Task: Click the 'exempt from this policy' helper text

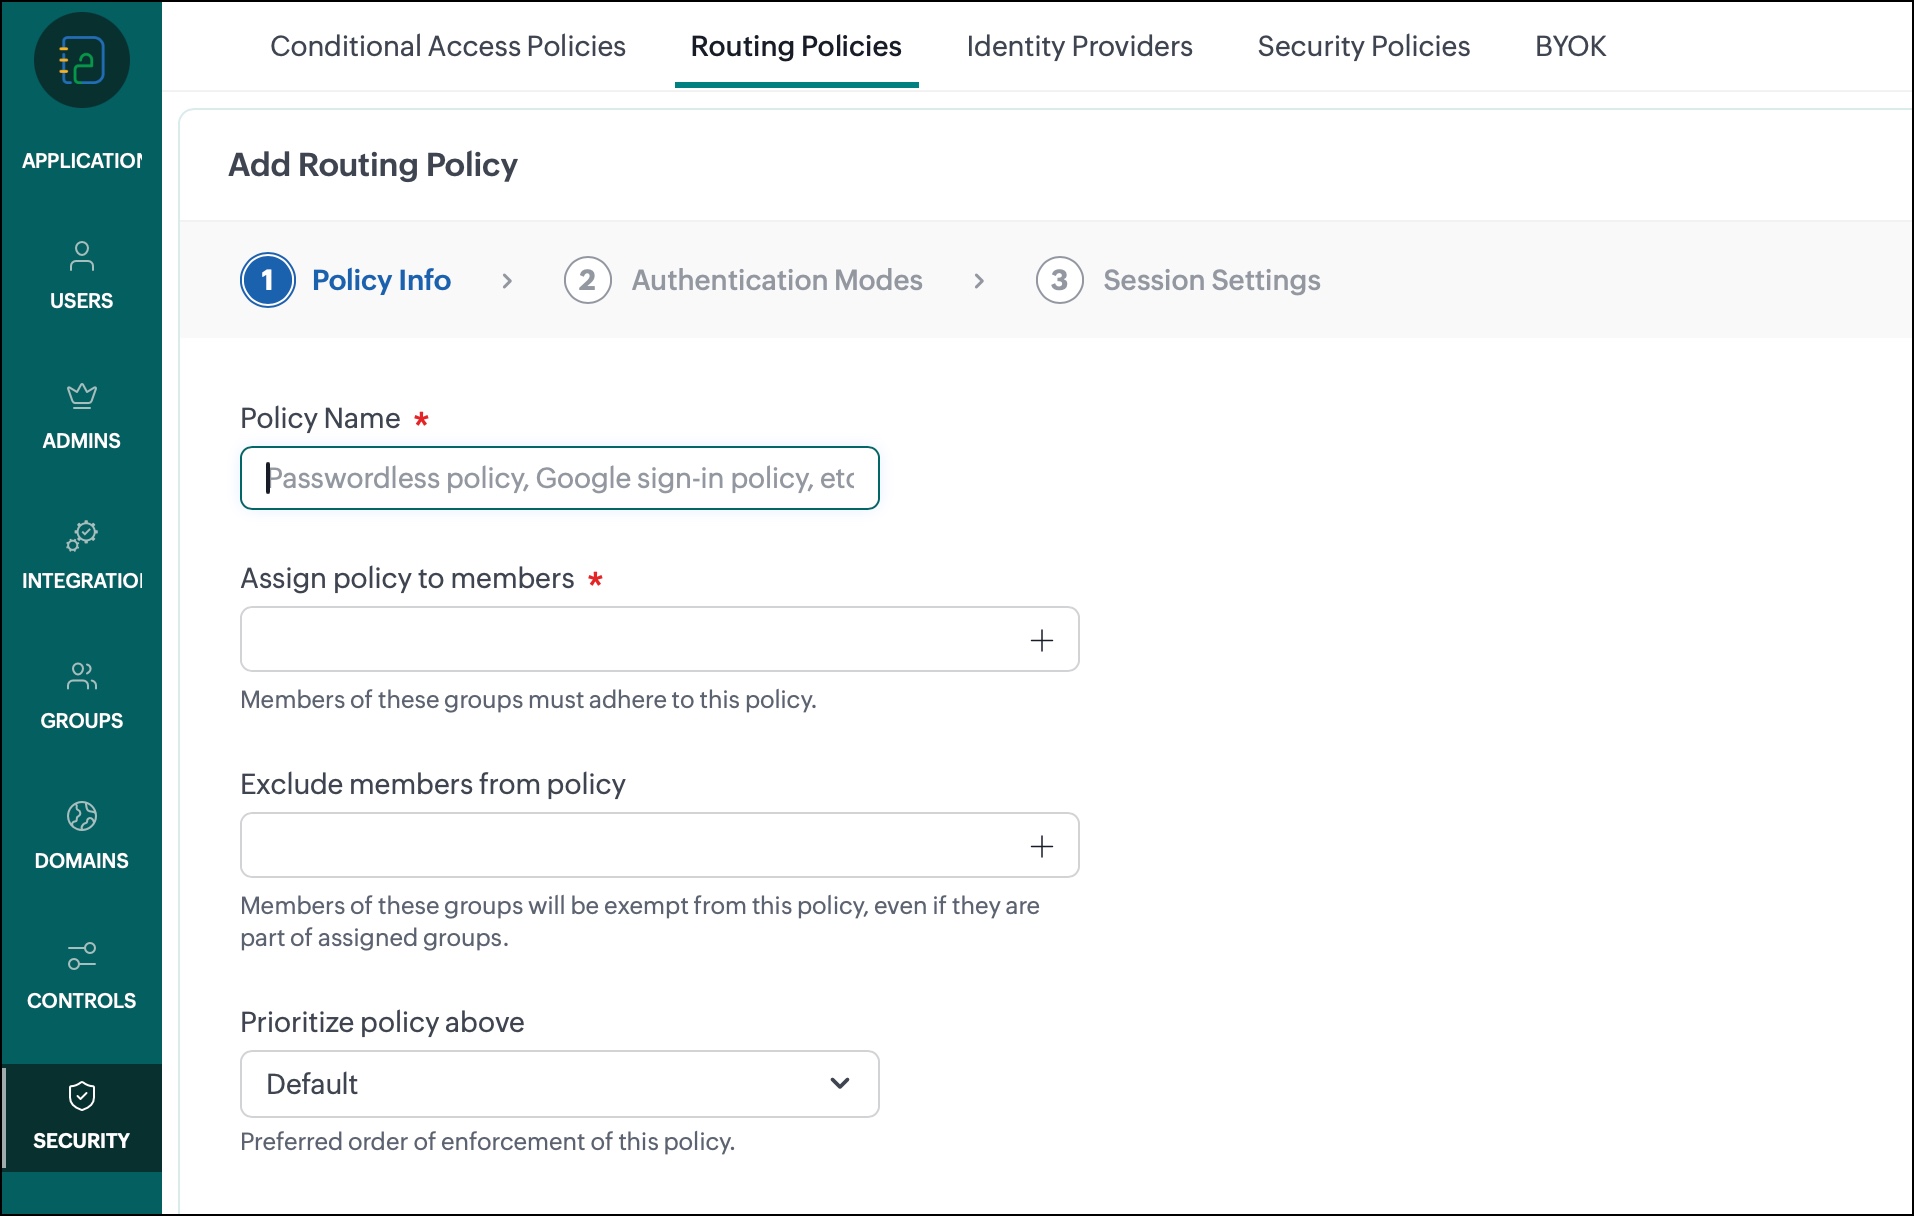Action: pyautogui.click(x=640, y=921)
